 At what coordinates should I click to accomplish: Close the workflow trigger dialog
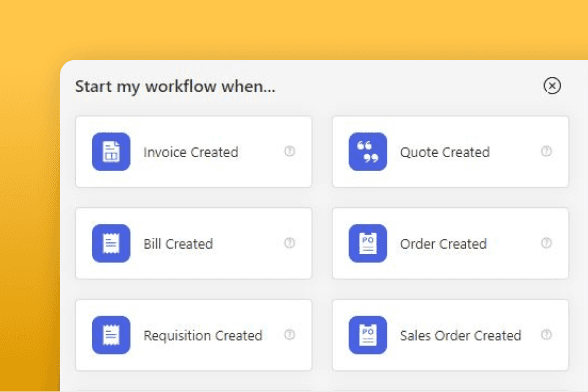click(552, 86)
